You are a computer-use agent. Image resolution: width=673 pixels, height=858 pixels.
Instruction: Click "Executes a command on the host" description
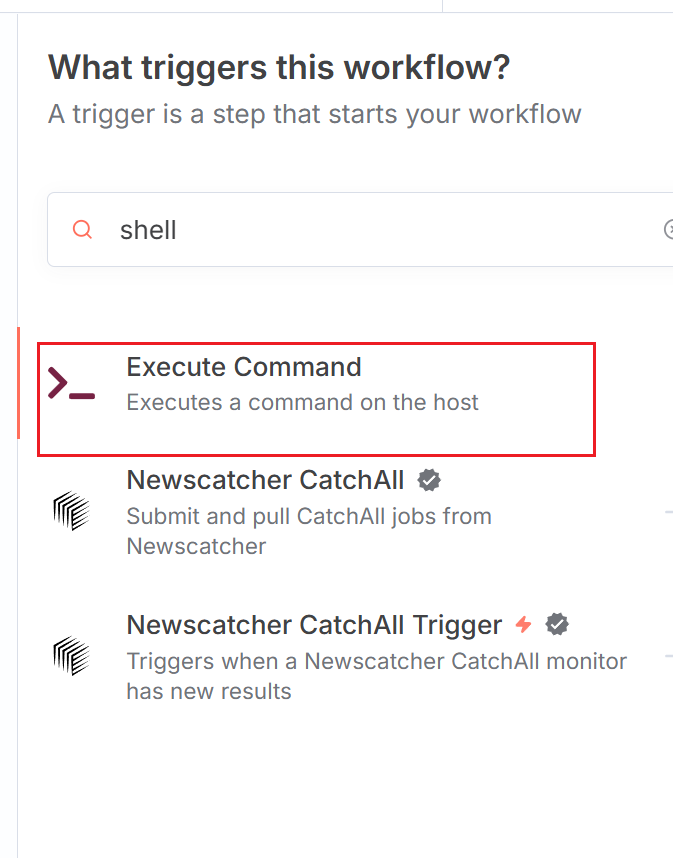click(x=302, y=402)
